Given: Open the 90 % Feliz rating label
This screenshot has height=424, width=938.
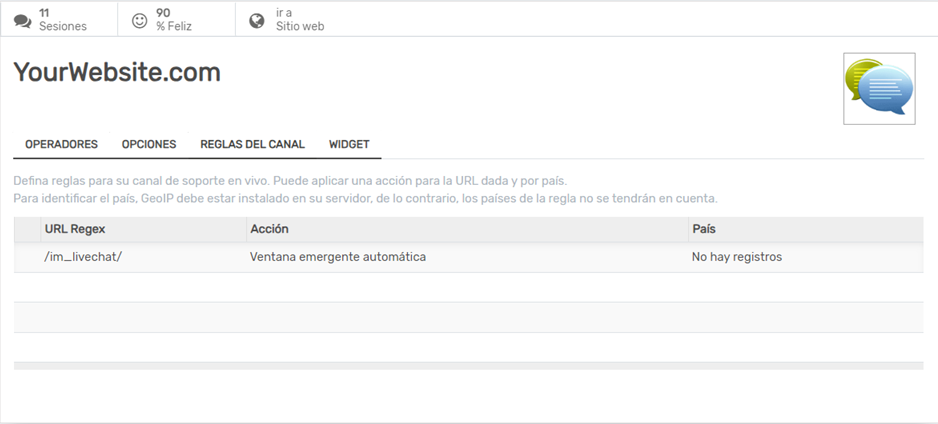Looking at the screenshot, I should point(174,20).
